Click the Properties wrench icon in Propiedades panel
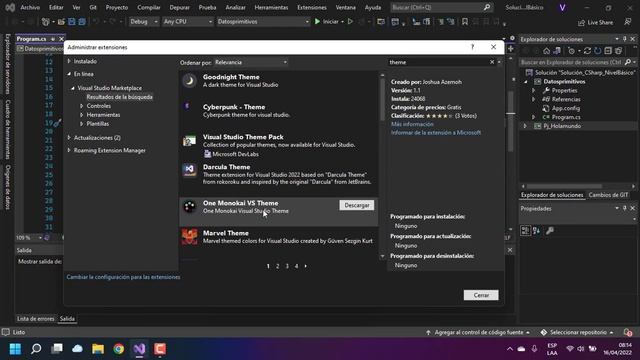Image resolution: width=640 pixels, height=360 pixels. tap(550, 231)
